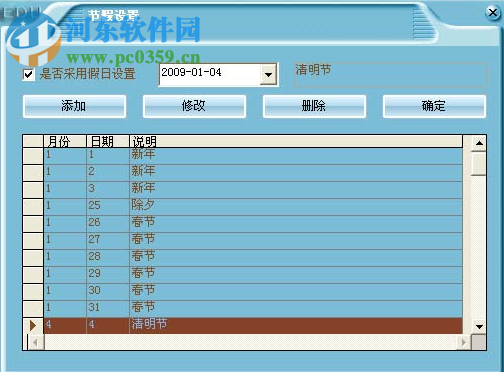Click the vertical scrollbar thumb
This screenshot has height=372, width=504.
click(479, 163)
